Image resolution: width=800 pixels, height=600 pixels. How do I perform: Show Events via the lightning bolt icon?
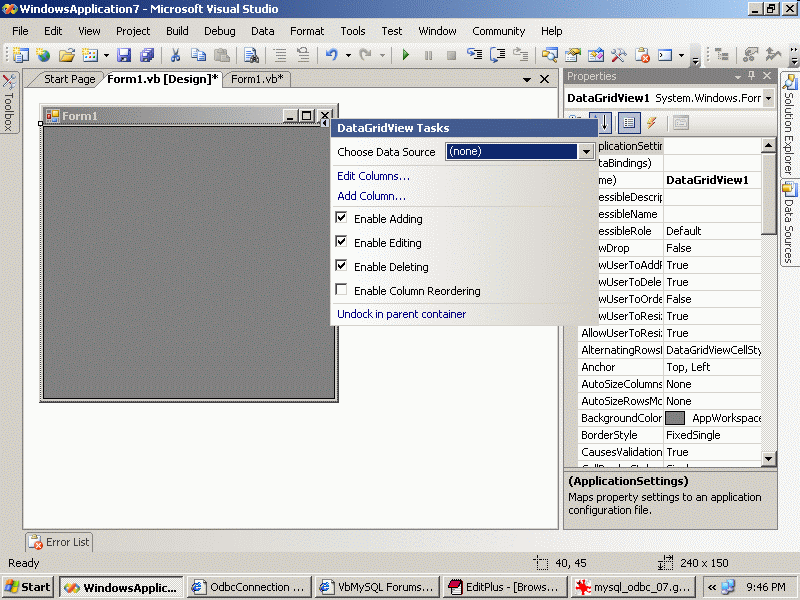pyautogui.click(x=652, y=123)
